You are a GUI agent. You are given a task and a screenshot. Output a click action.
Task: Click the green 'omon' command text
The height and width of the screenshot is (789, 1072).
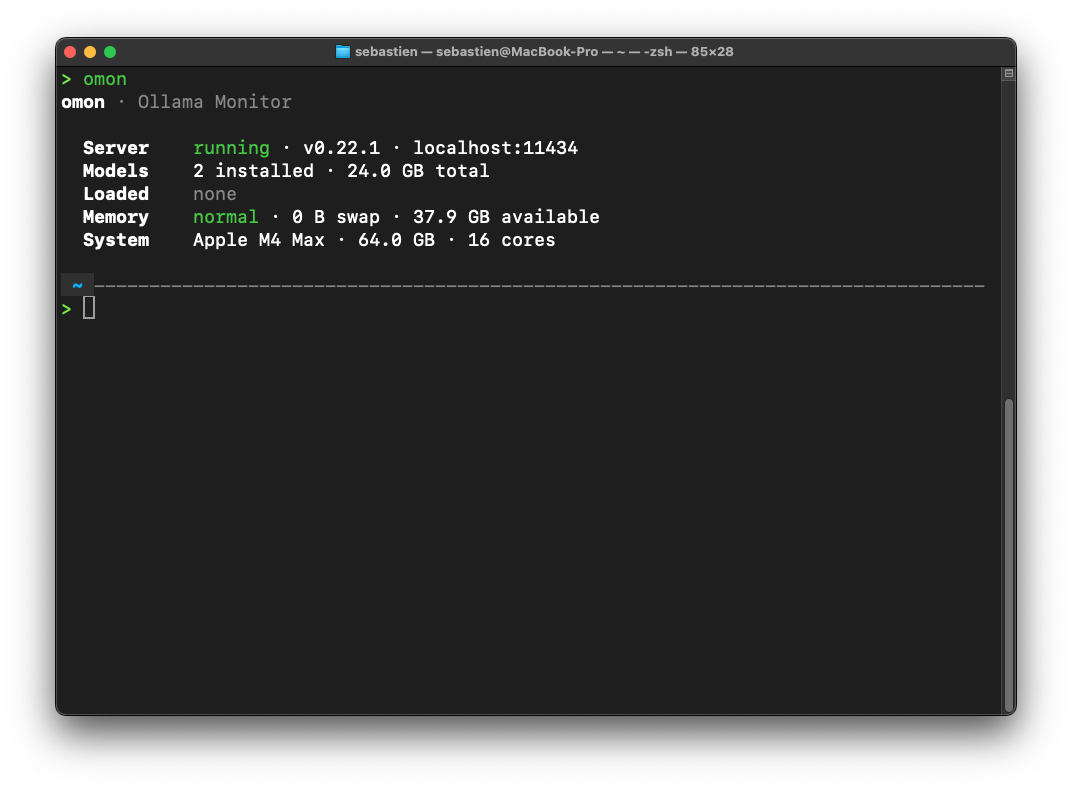[105, 79]
